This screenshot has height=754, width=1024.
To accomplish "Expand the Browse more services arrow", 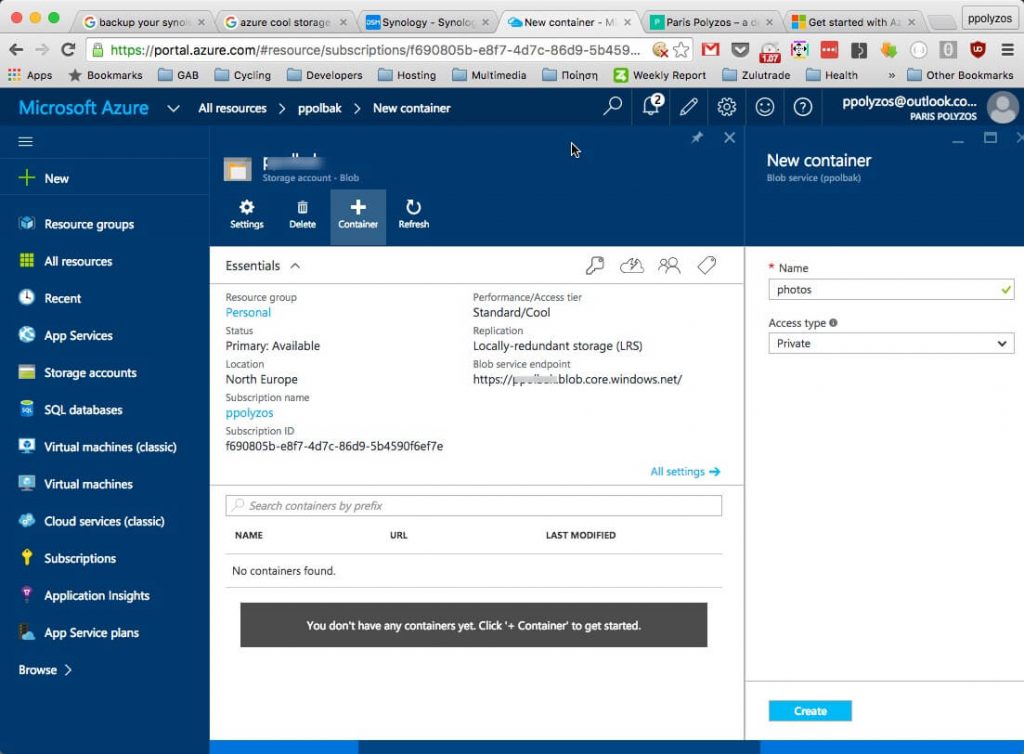I will click(x=68, y=670).
